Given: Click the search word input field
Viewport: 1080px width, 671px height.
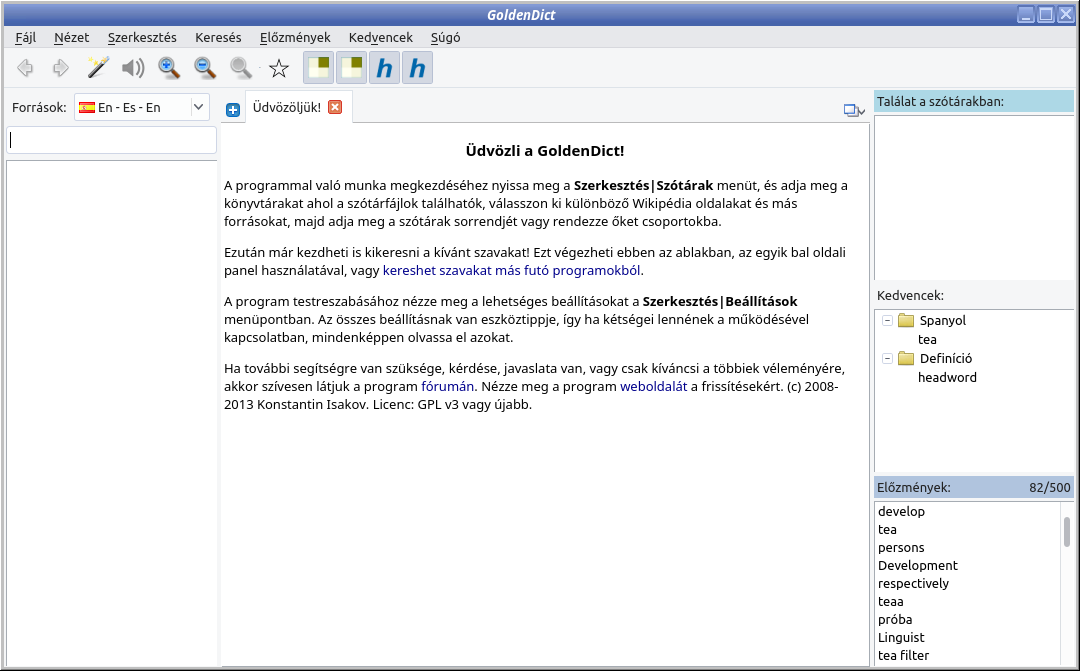Looking at the screenshot, I should click(112, 140).
